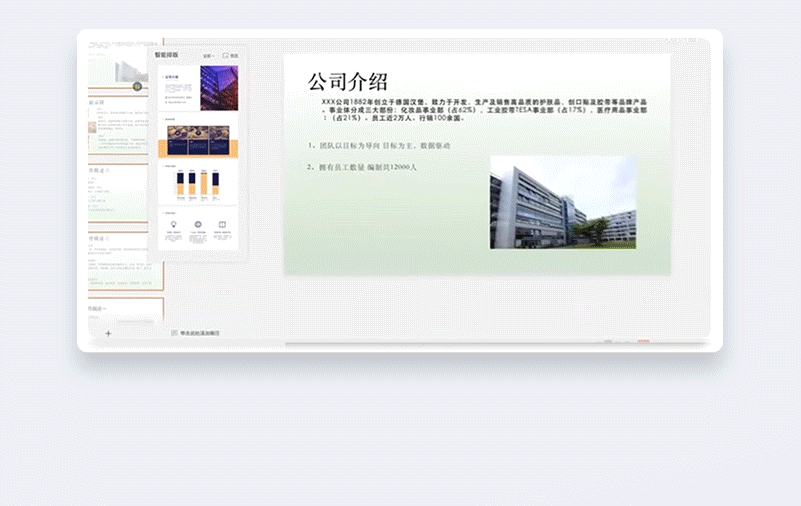Screen dimensions: 801x506
Task: Click the 单击此处添加备注 notes field
Action: pyautogui.click(x=200, y=333)
